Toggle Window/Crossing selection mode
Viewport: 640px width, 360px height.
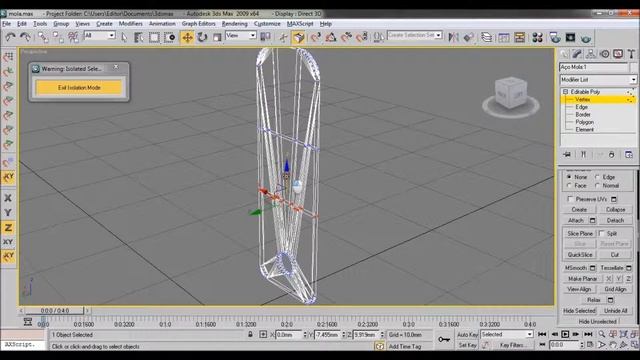point(170,38)
